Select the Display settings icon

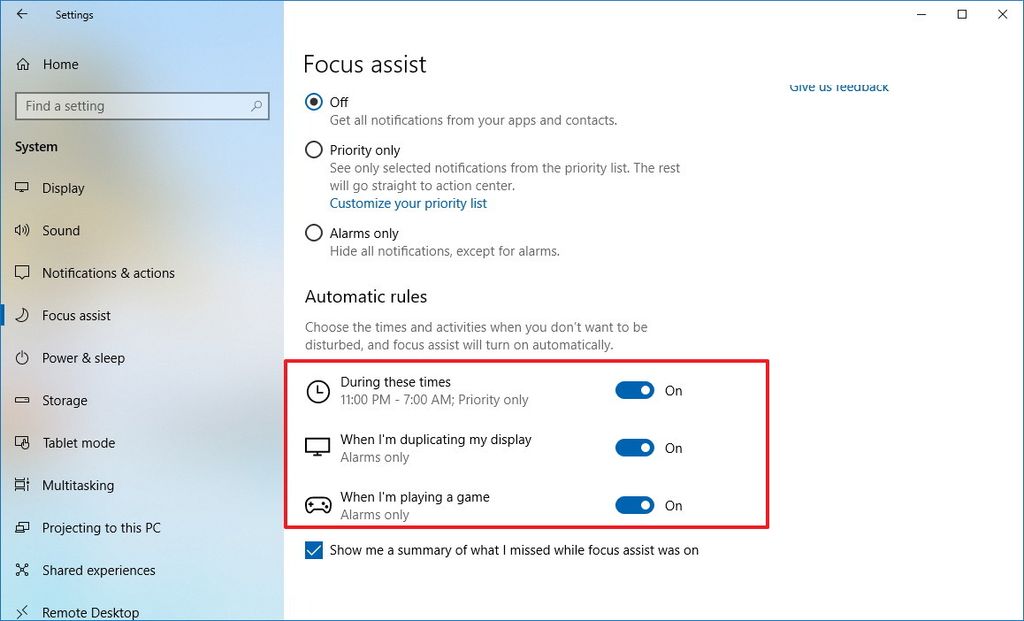[22, 188]
